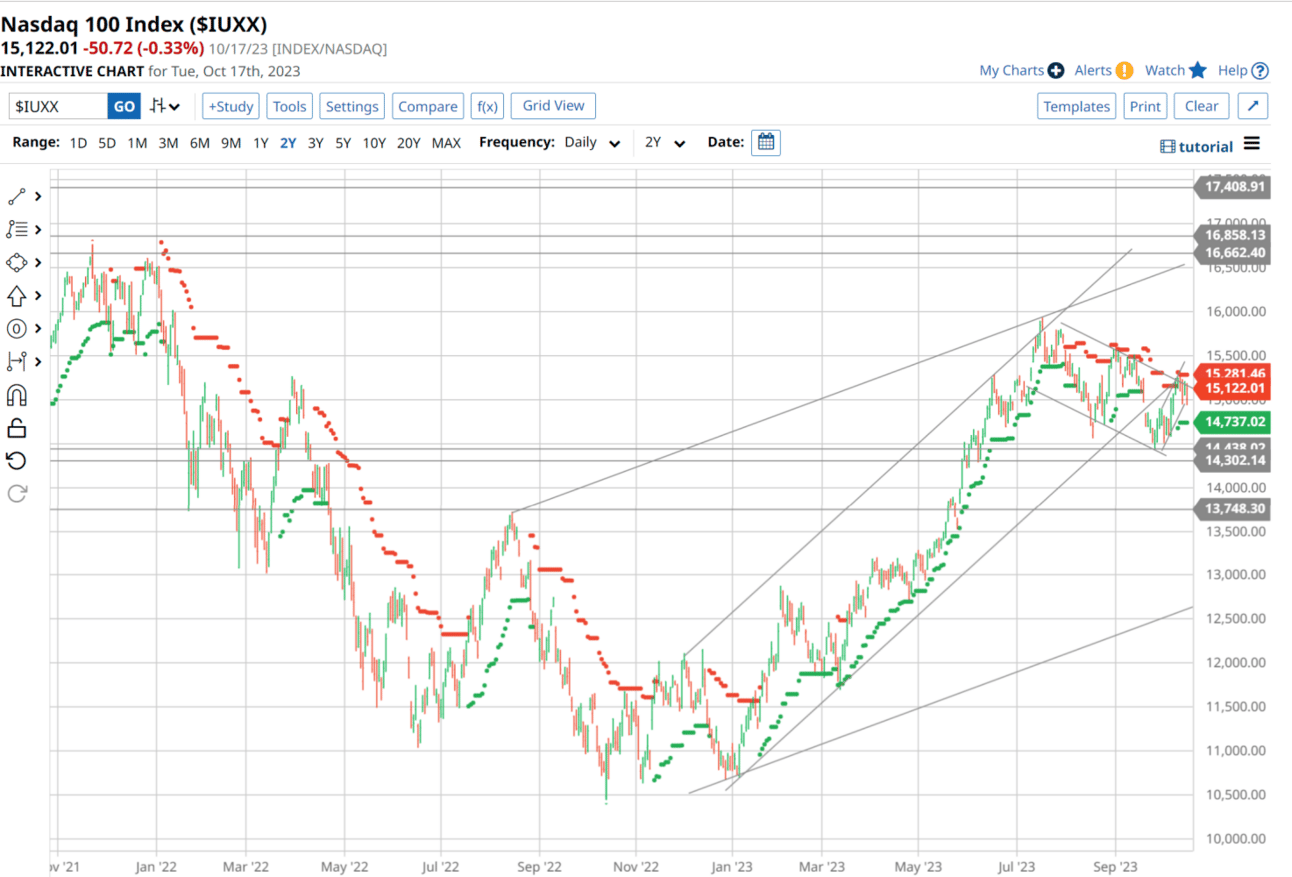Click the 13,748.30 price level label

[1233, 509]
